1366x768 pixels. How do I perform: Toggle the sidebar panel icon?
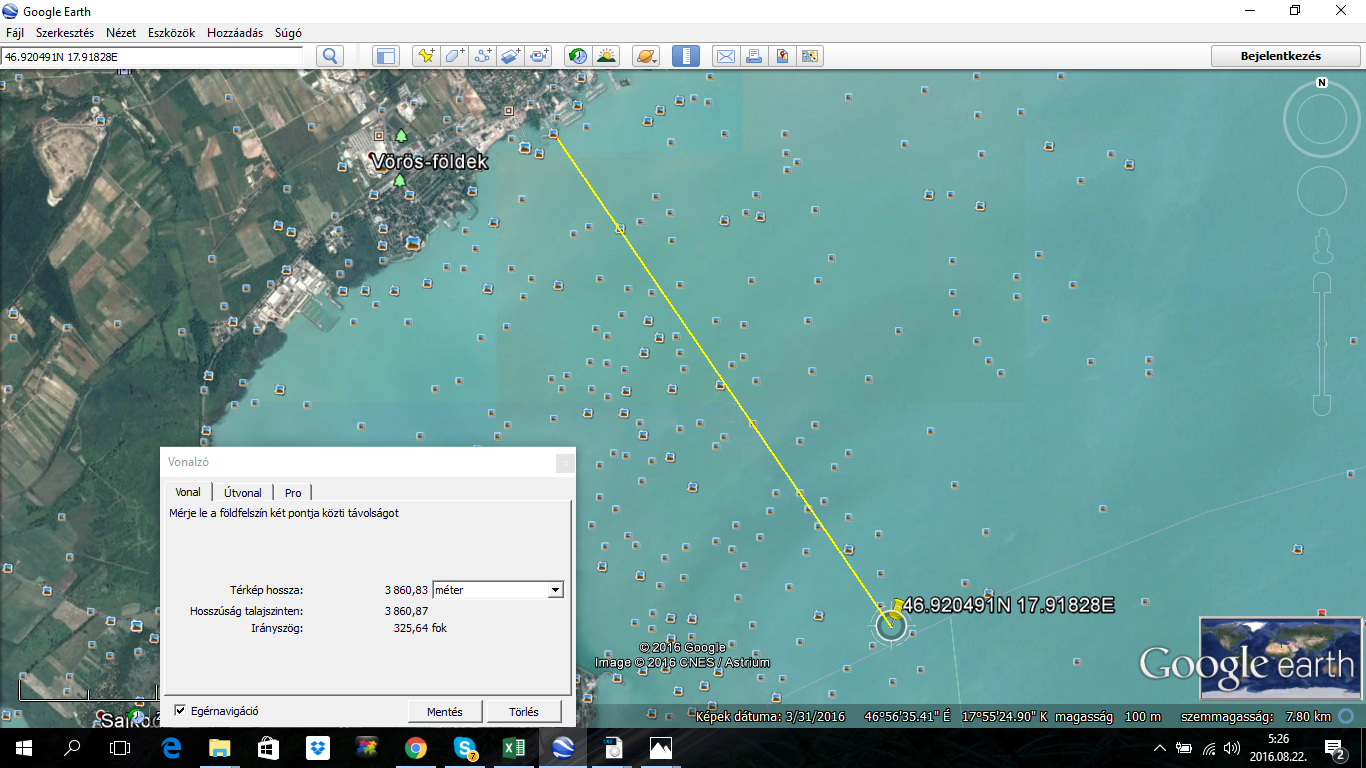coord(386,56)
